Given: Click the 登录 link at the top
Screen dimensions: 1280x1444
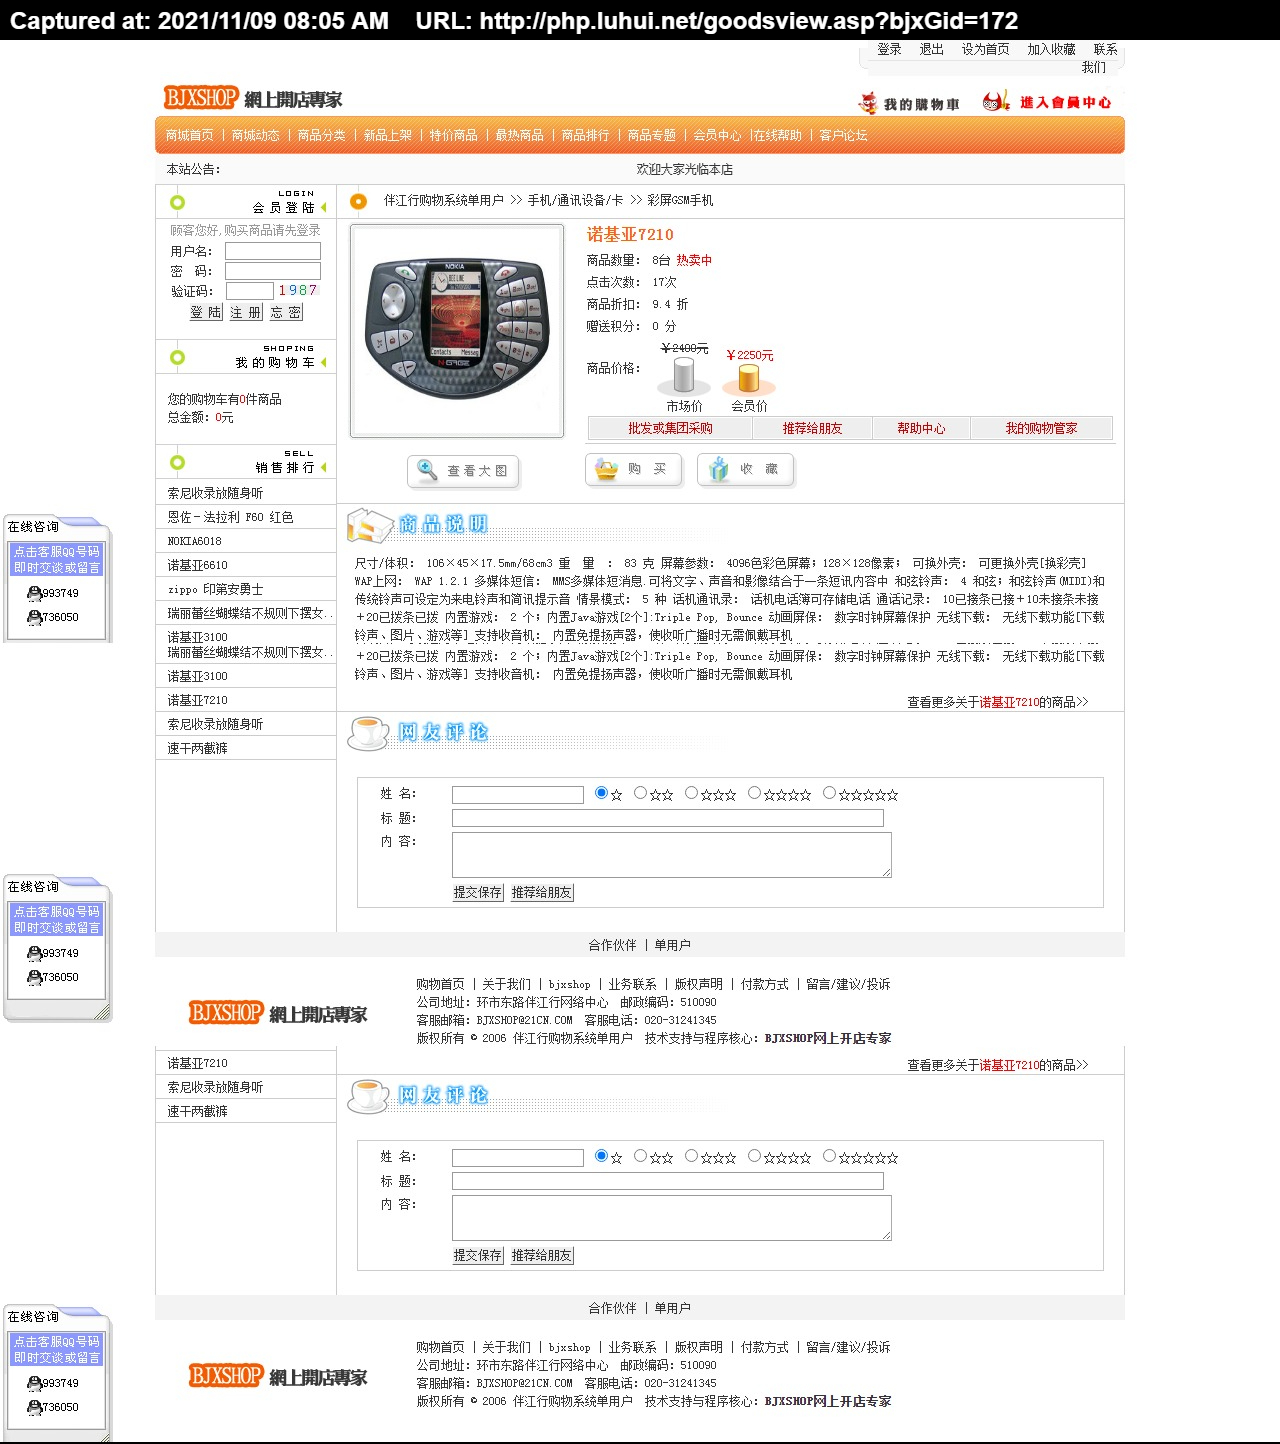Looking at the screenshot, I should (889, 50).
